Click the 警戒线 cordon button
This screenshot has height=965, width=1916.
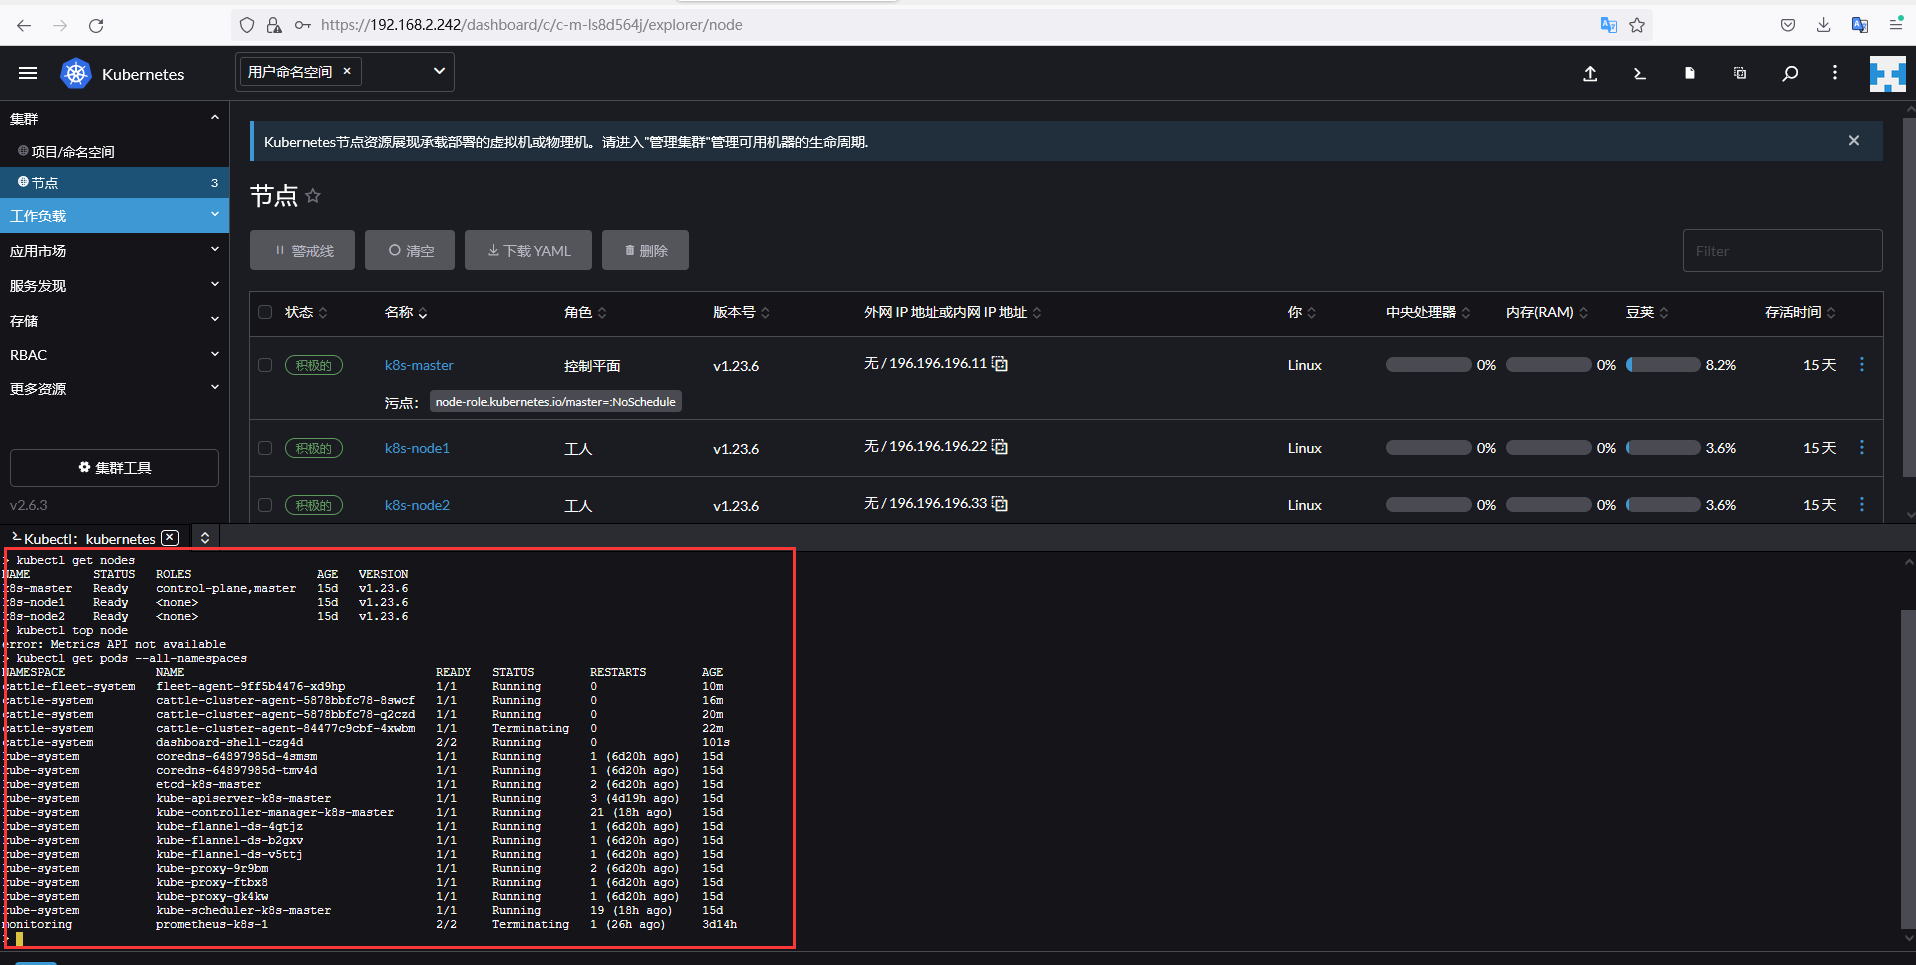pos(302,250)
